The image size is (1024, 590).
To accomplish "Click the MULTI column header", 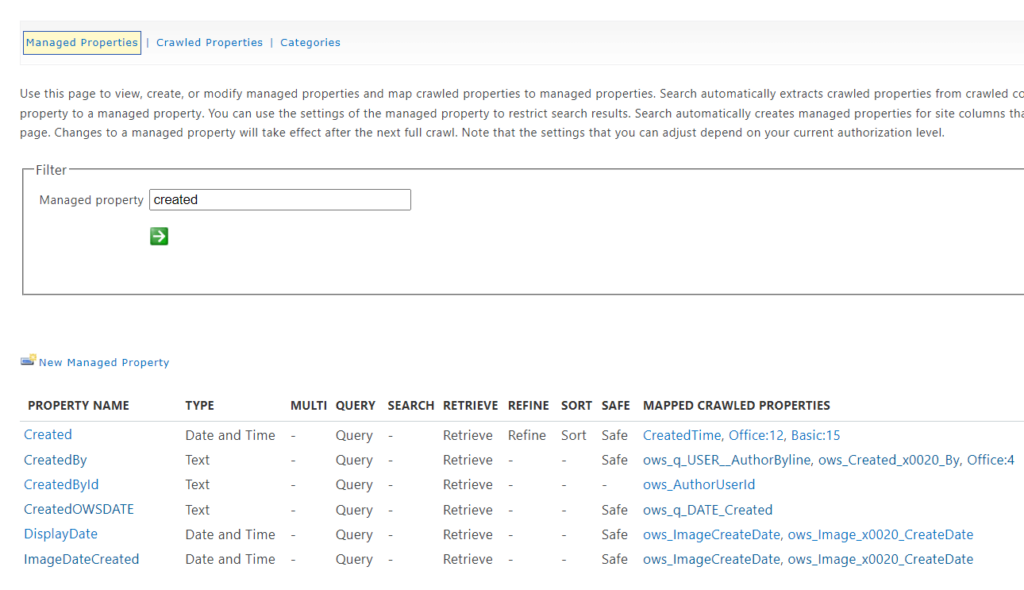I will tap(308, 406).
